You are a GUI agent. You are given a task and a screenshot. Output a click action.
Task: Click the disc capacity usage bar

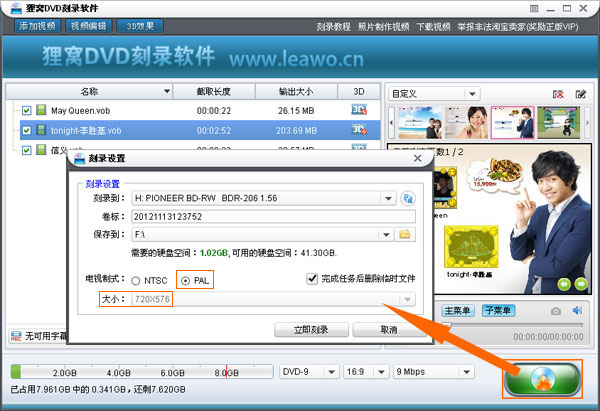142,372
